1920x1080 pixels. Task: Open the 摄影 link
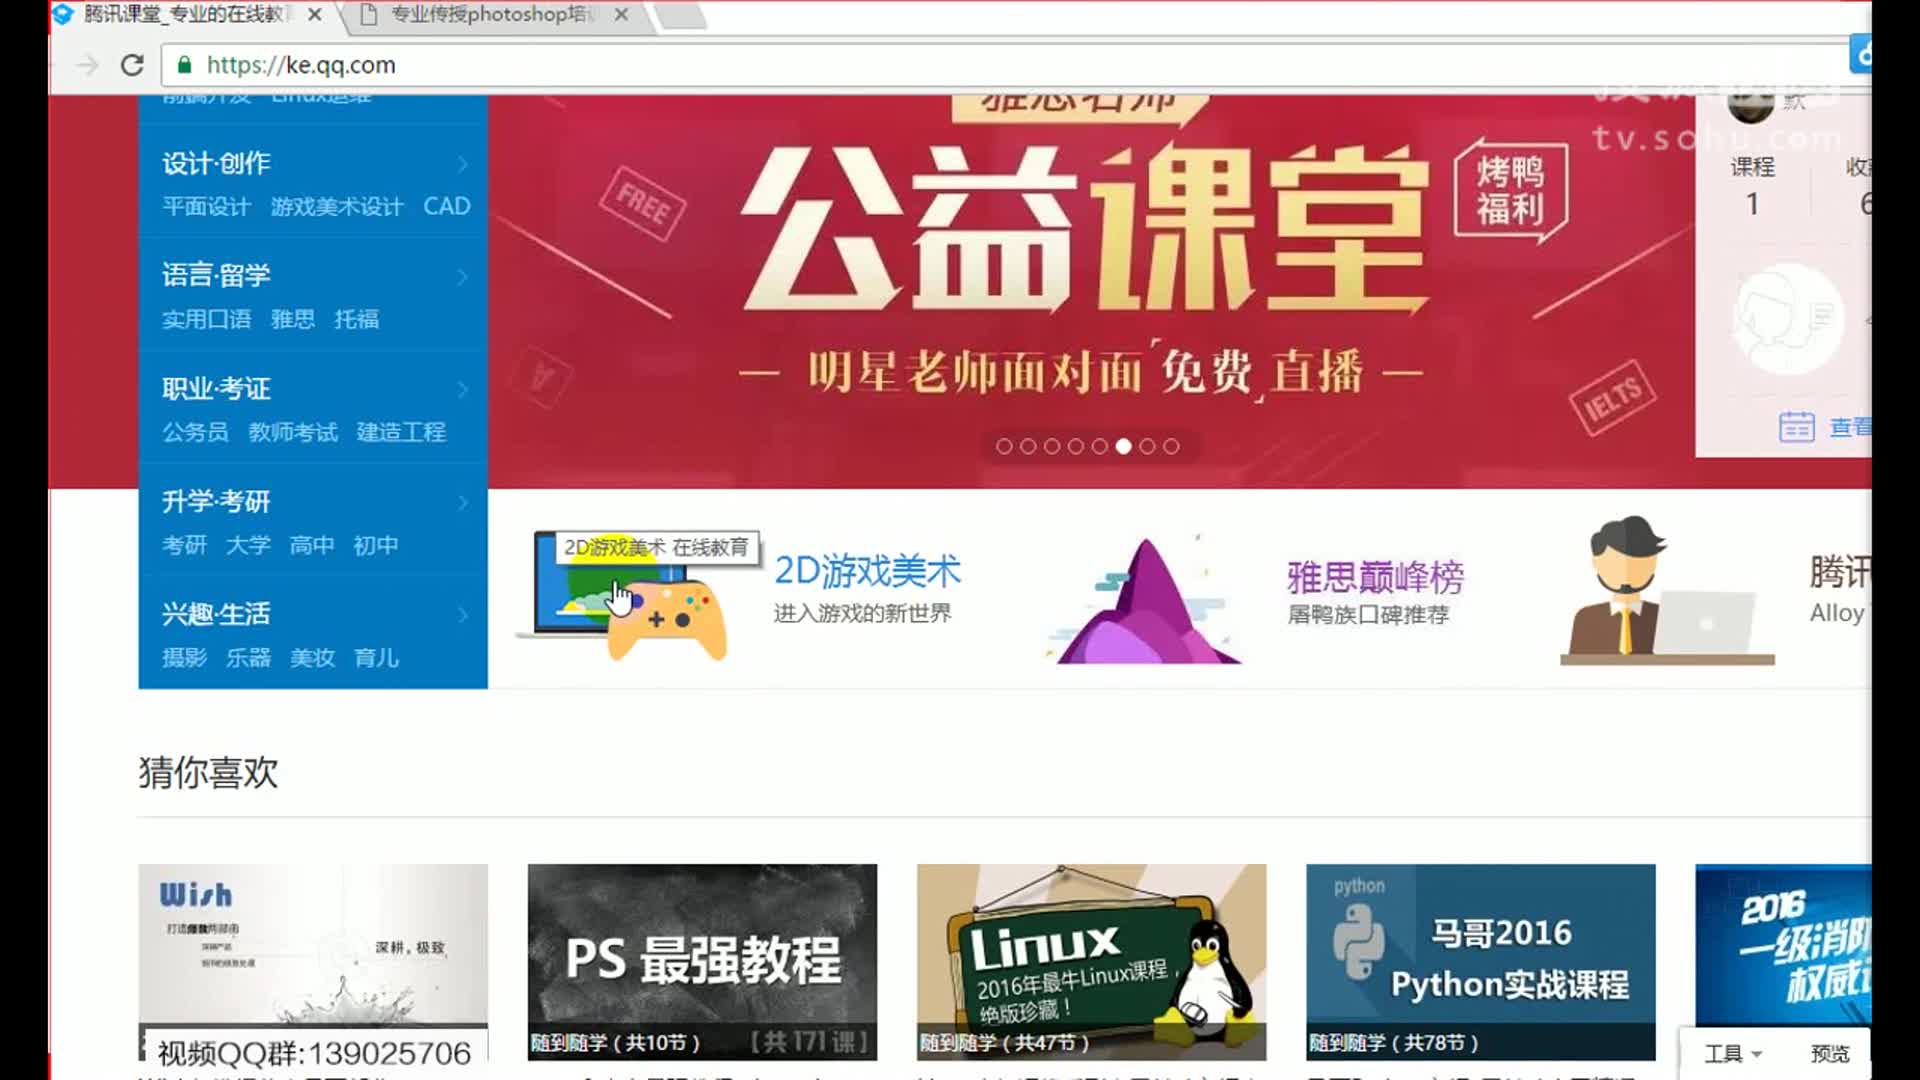[x=184, y=658]
